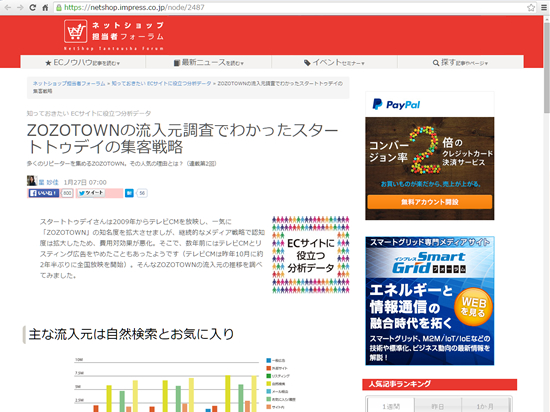The height and width of the screenshot is (412, 550).
Task: Select the 昨日 ranking tab
Action: coord(438,406)
